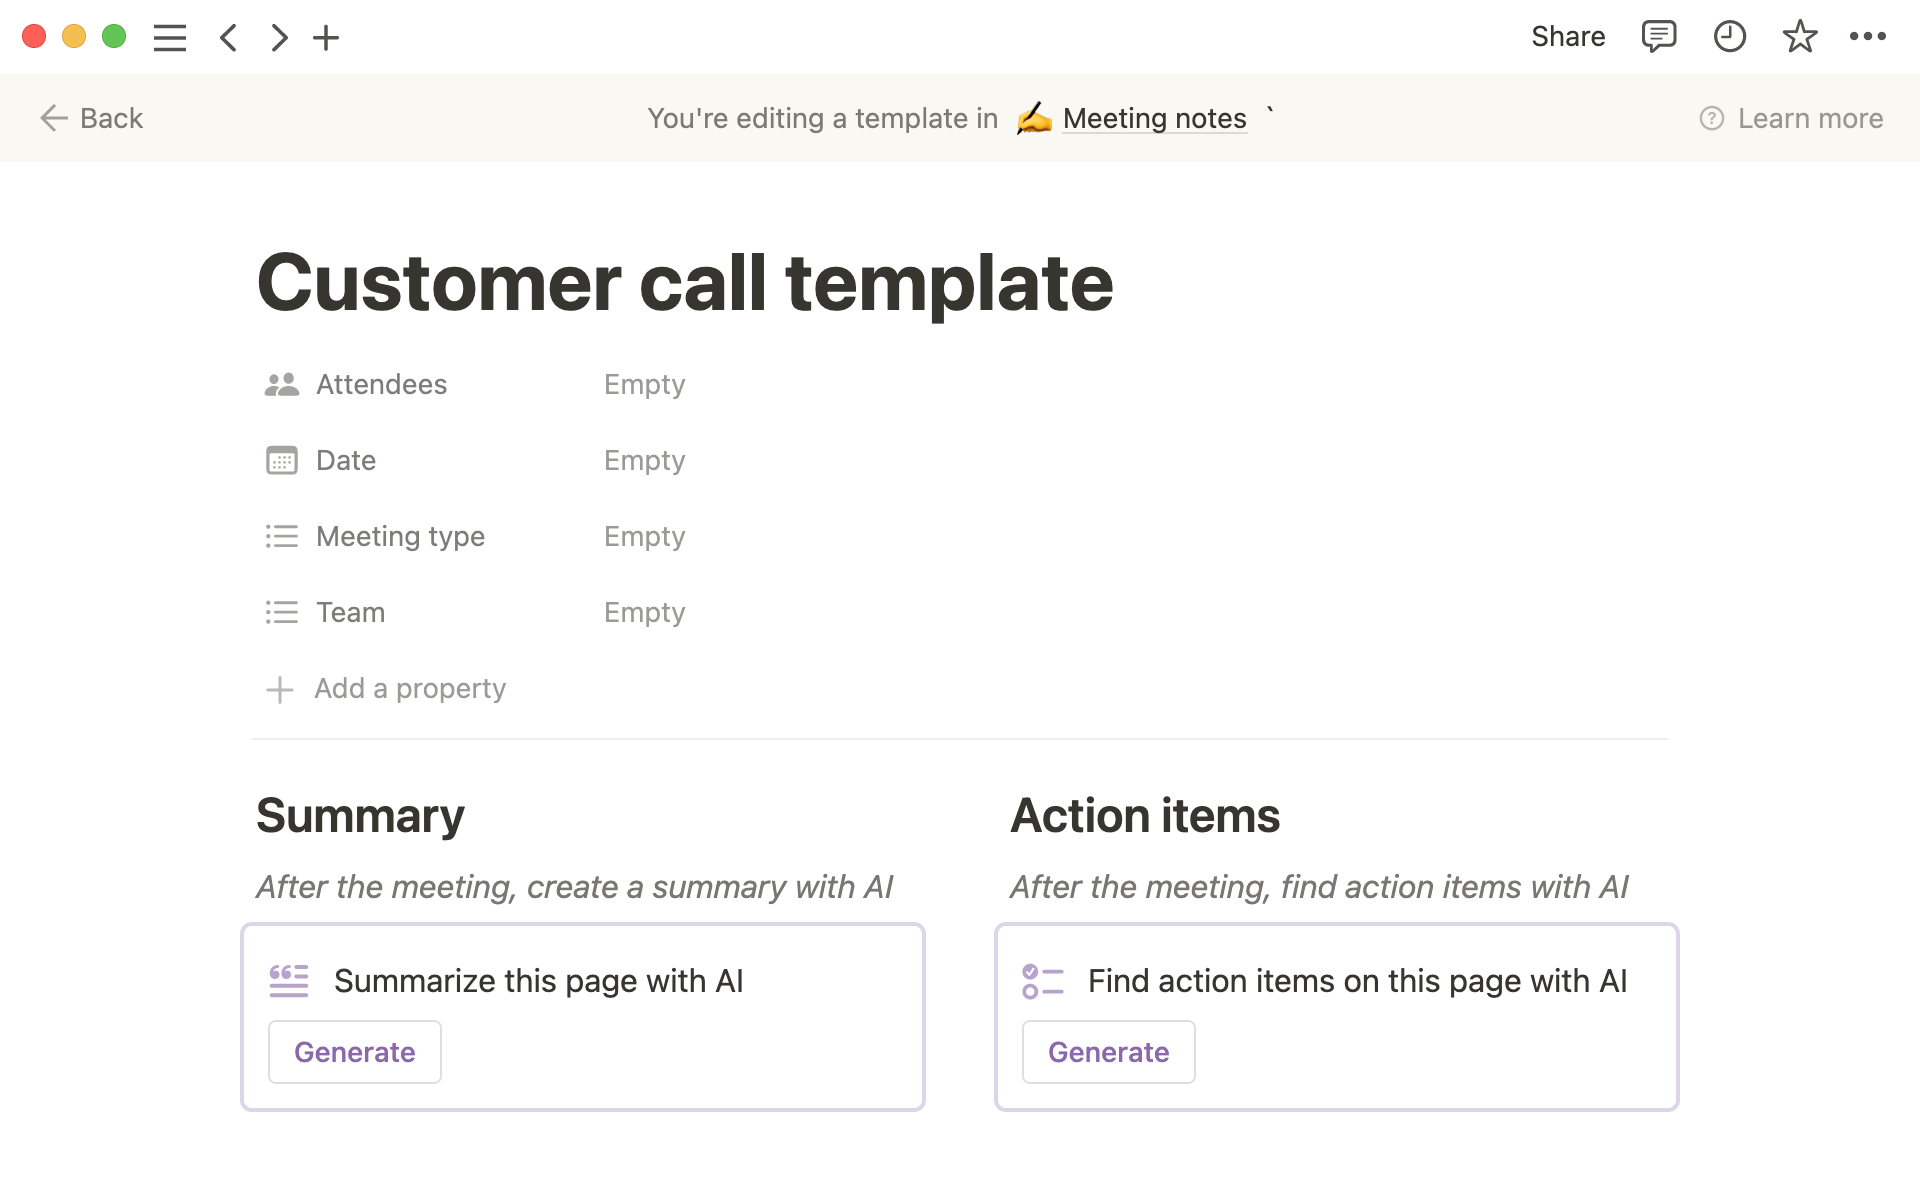Click Back to return to previous view

[x=91, y=118]
